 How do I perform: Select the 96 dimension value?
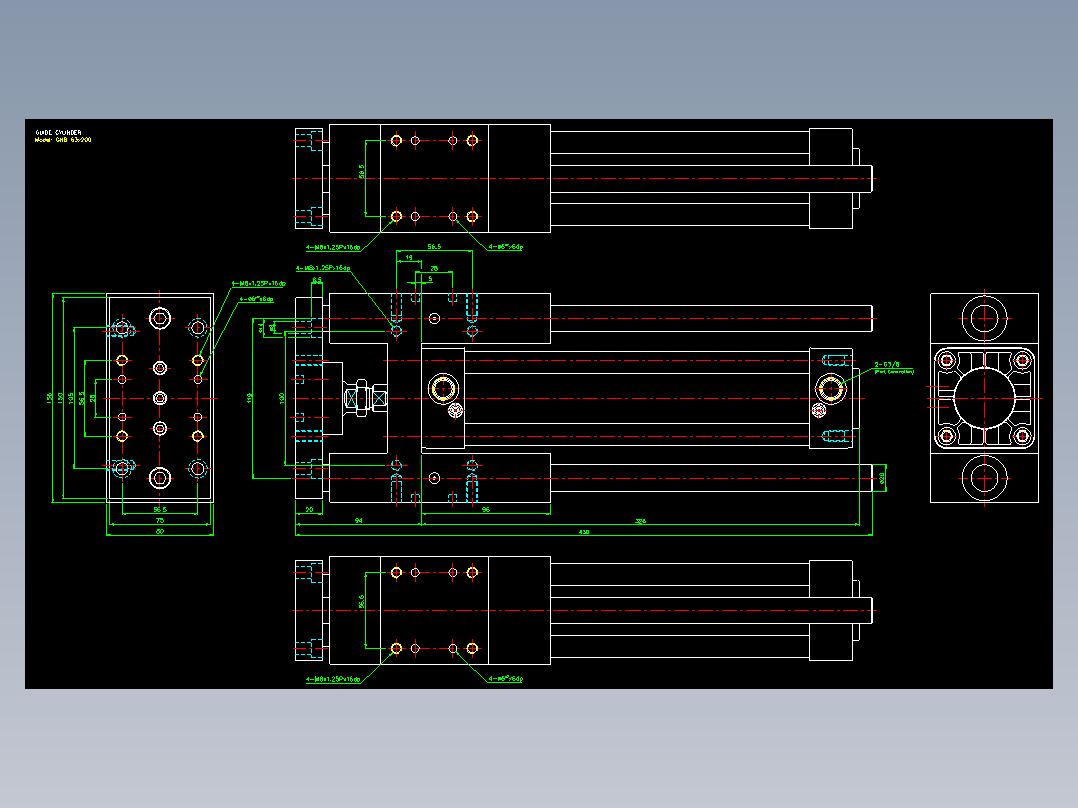point(485,510)
